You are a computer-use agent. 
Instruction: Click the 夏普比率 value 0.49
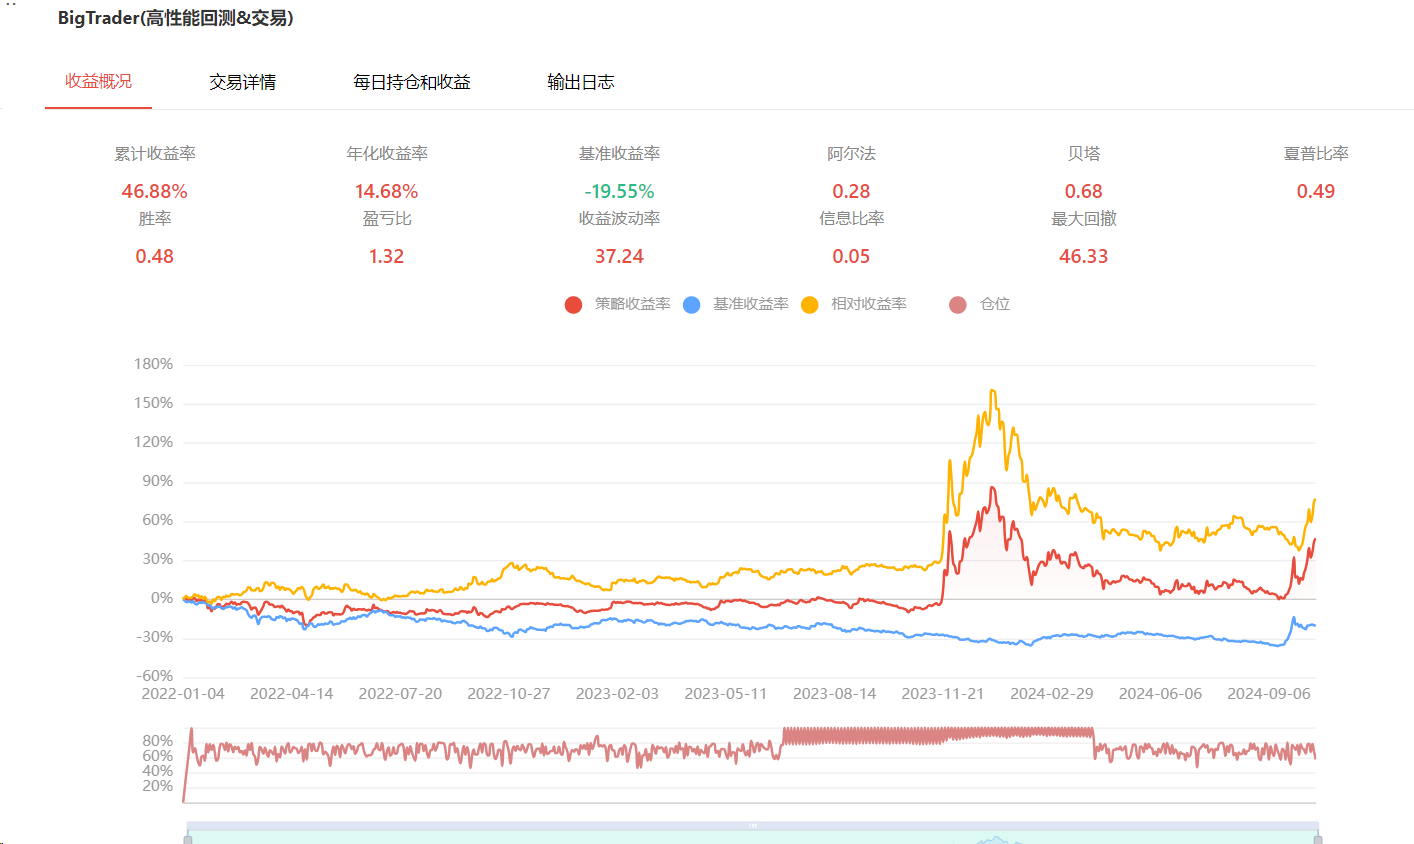point(1316,191)
